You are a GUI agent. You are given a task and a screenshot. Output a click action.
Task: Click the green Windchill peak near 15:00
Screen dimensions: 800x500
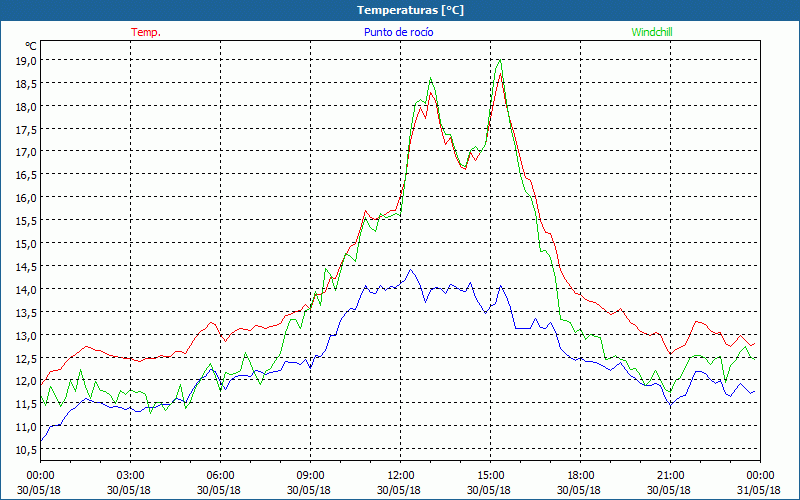point(500,60)
